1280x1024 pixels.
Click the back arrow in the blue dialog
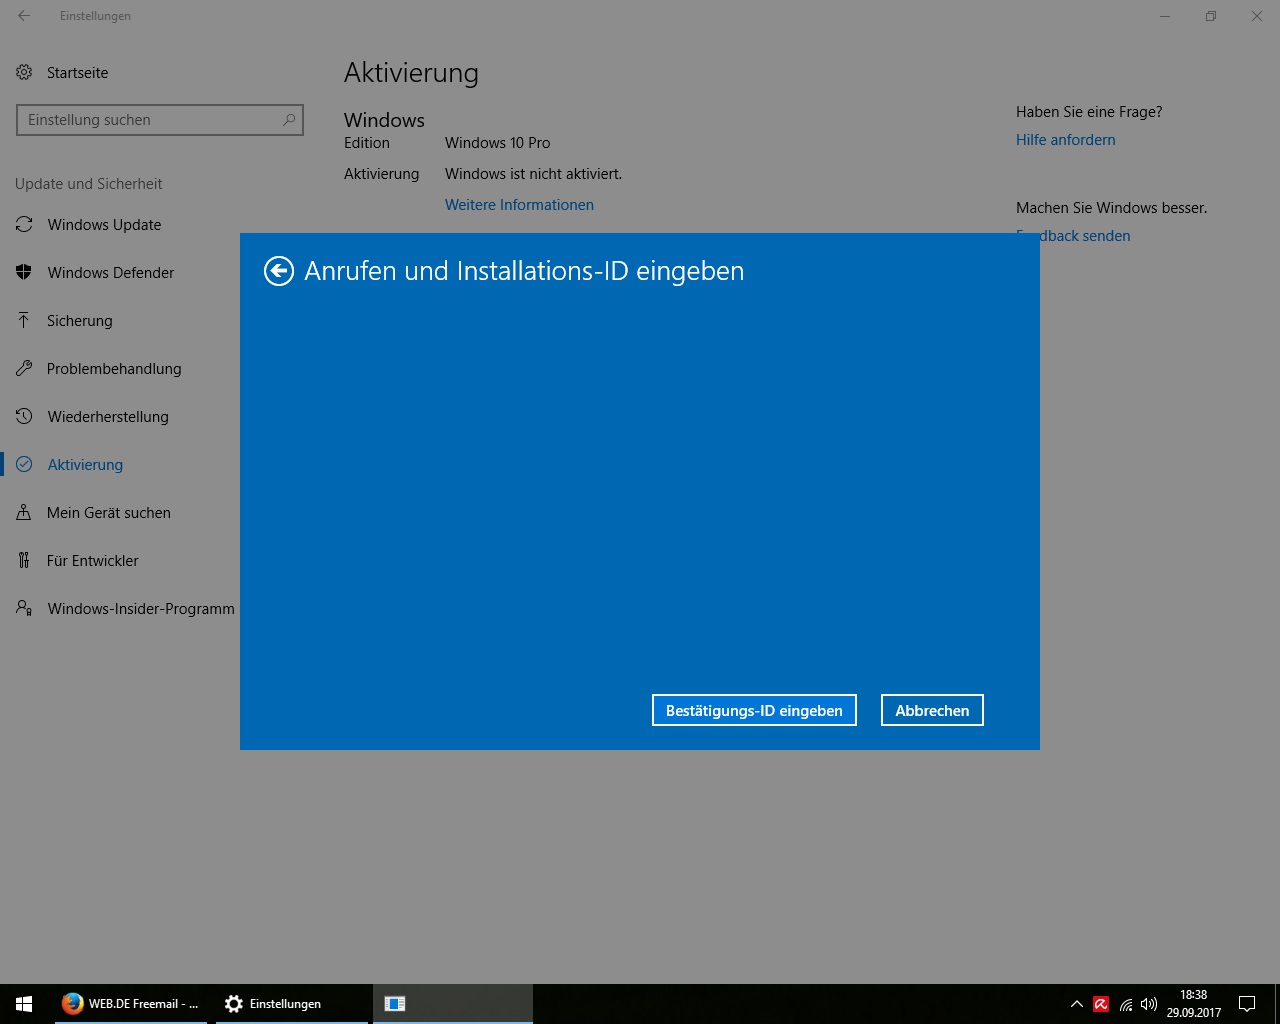[x=279, y=271]
